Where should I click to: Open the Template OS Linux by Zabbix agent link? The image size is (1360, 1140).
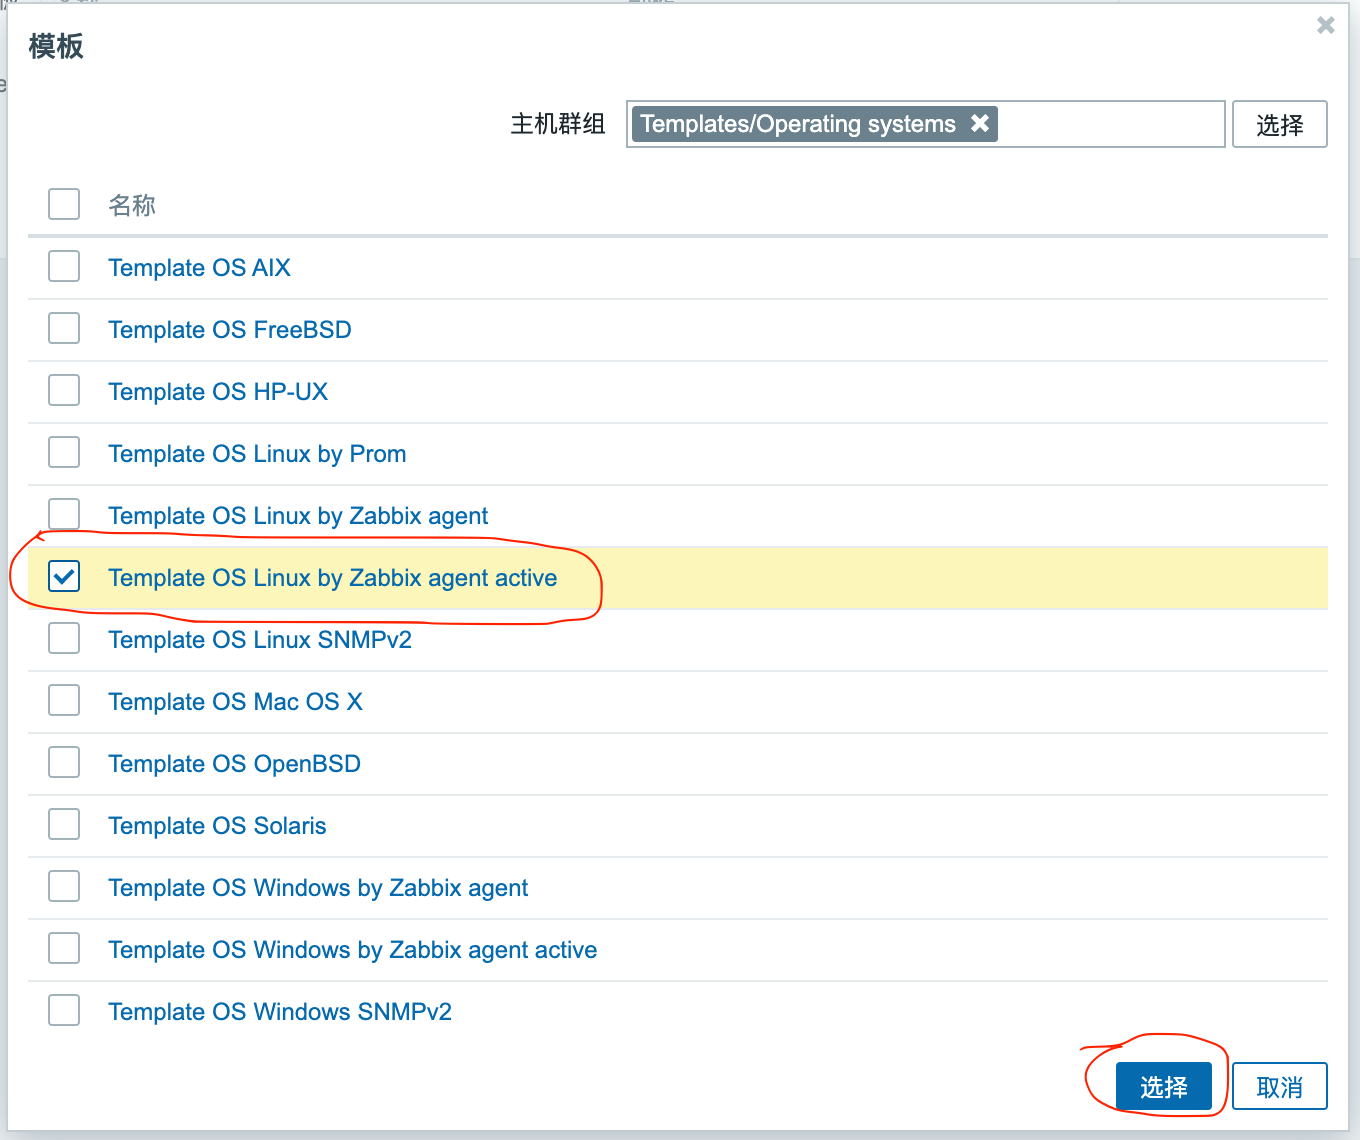[x=298, y=516]
